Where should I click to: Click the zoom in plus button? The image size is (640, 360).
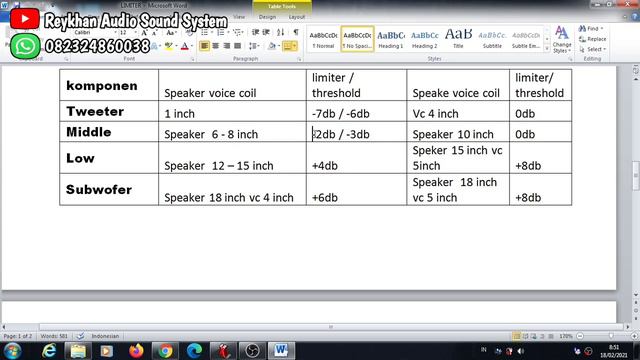(x=634, y=336)
